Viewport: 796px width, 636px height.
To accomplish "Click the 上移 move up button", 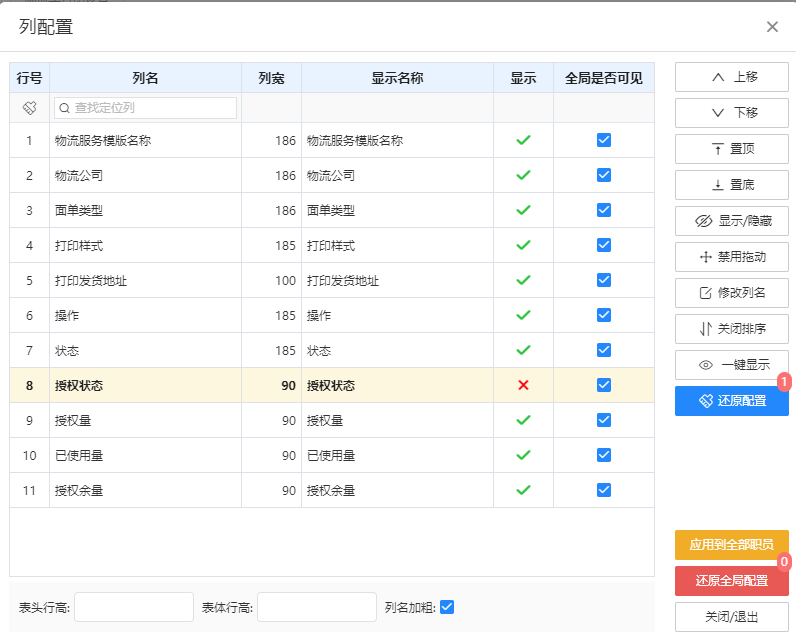I will (732, 77).
